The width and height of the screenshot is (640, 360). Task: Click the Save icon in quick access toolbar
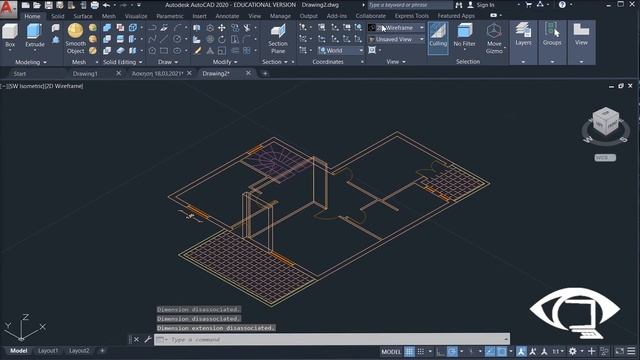click(48, 5)
